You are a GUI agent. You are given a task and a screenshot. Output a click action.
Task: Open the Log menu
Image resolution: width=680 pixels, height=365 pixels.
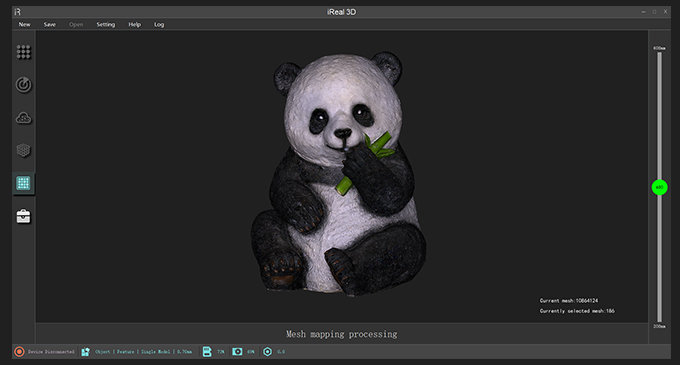coord(159,25)
